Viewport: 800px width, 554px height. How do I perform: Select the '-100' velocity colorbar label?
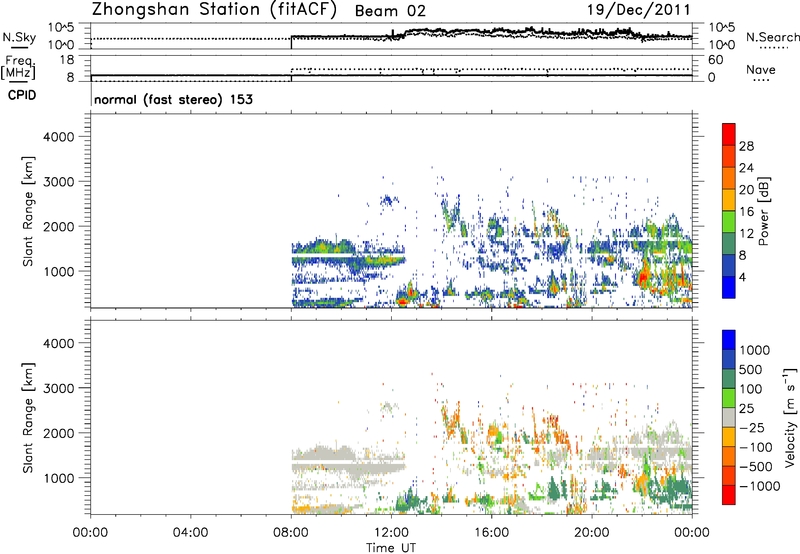pos(756,447)
